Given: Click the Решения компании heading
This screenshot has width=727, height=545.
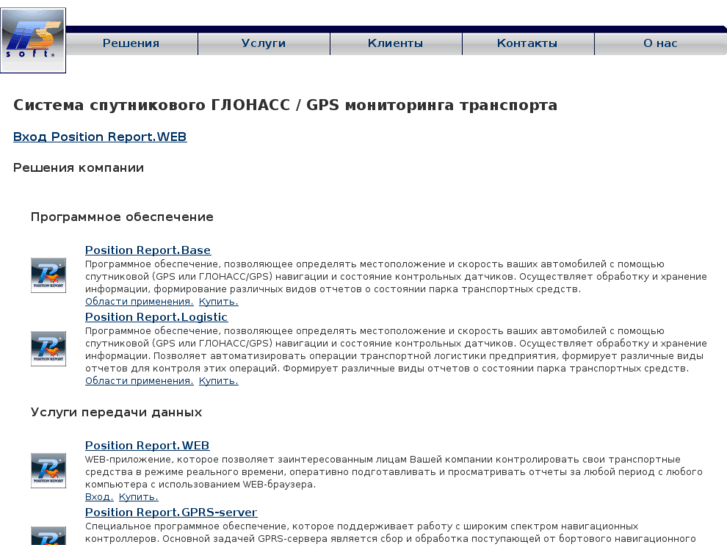Looking at the screenshot, I should pyautogui.click(x=78, y=168).
